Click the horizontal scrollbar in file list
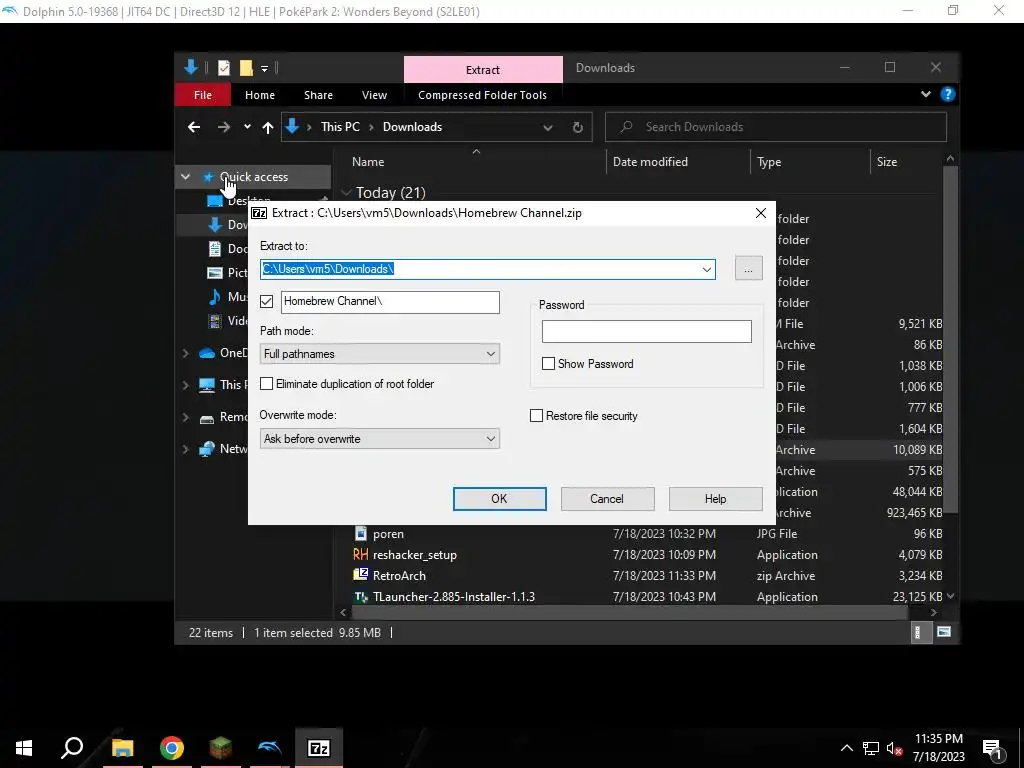1024x768 pixels. 630,613
